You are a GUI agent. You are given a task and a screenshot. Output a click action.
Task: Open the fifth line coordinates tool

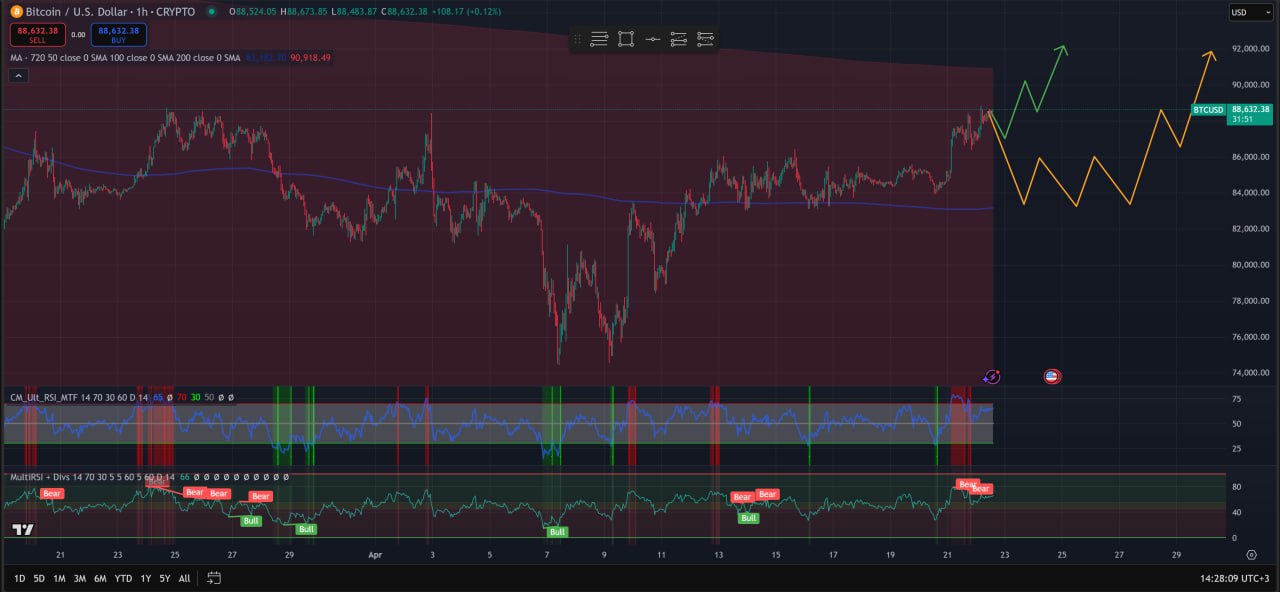click(x=705, y=39)
